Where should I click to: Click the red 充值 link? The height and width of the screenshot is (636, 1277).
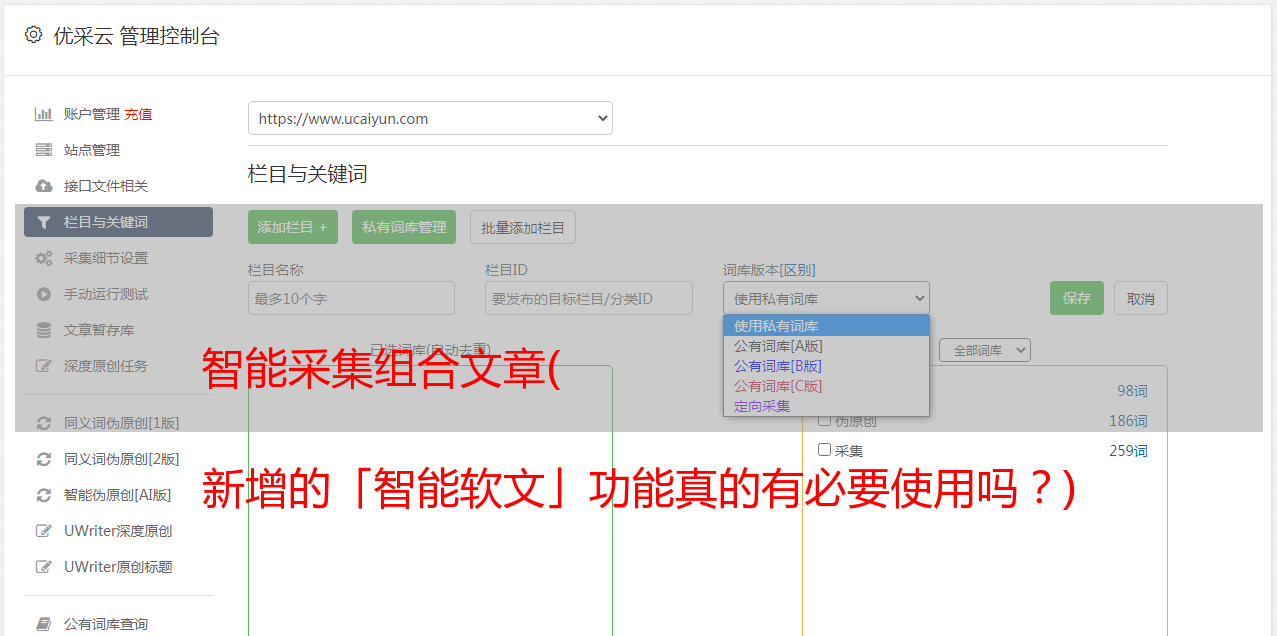pyautogui.click(x=138, y=114)
